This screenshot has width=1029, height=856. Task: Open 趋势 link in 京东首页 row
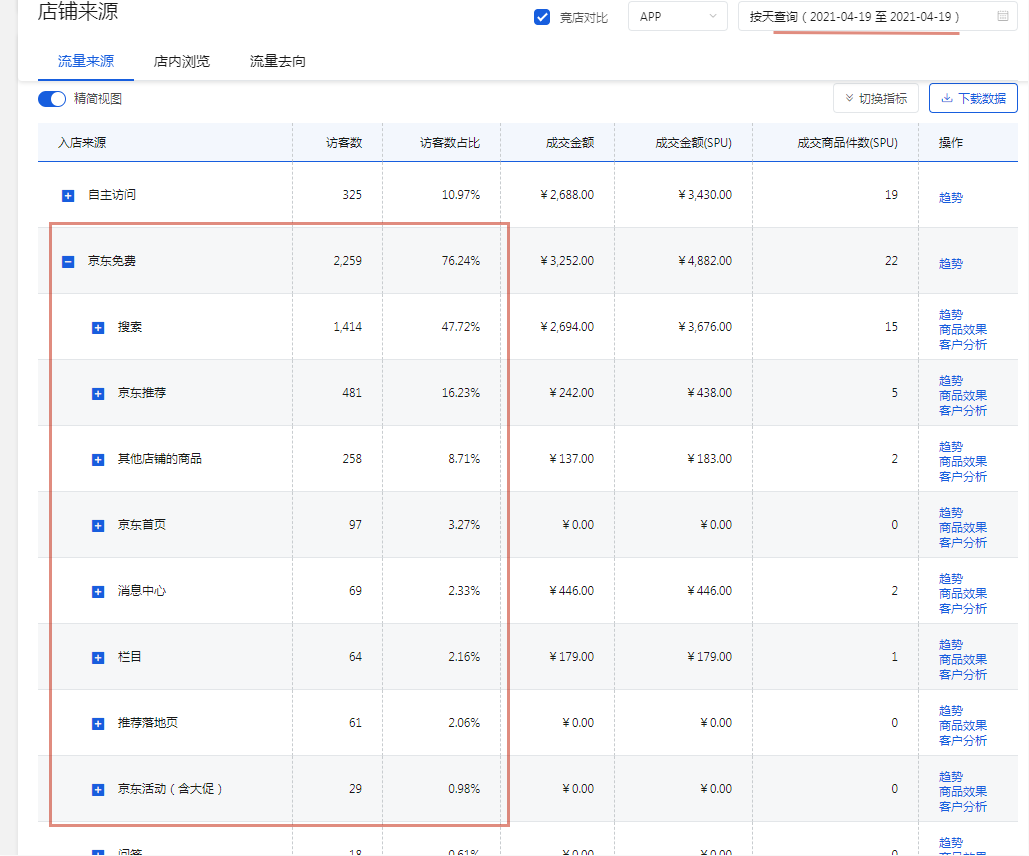[951, 513]
